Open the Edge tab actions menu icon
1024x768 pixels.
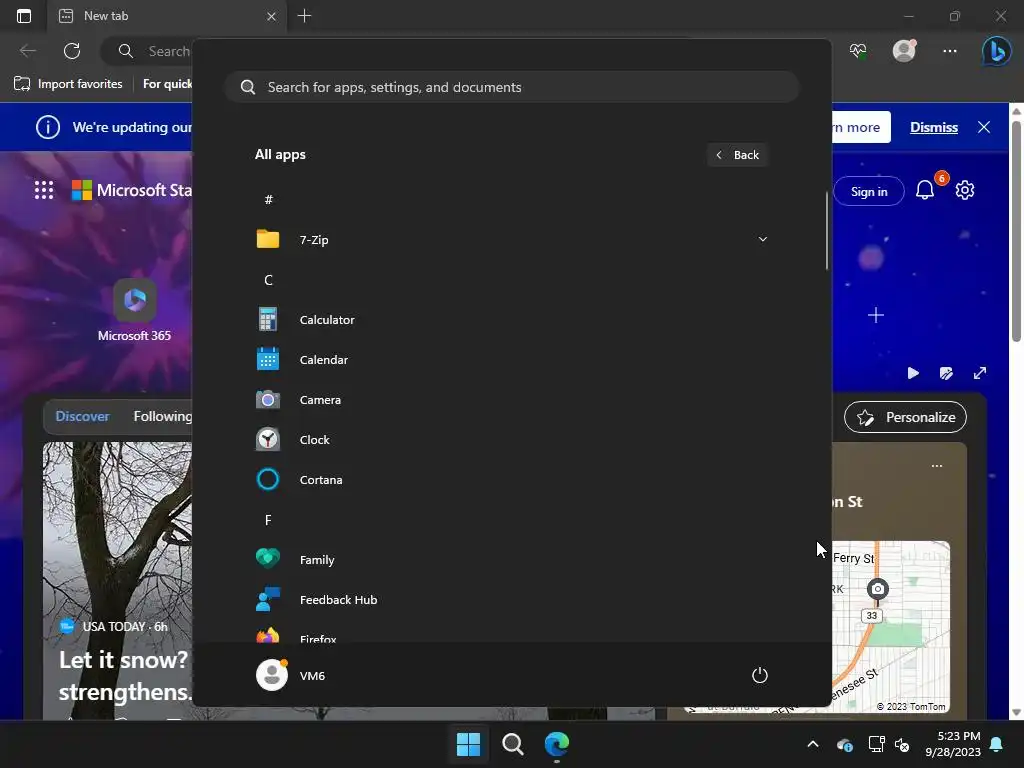coord(24,16)
